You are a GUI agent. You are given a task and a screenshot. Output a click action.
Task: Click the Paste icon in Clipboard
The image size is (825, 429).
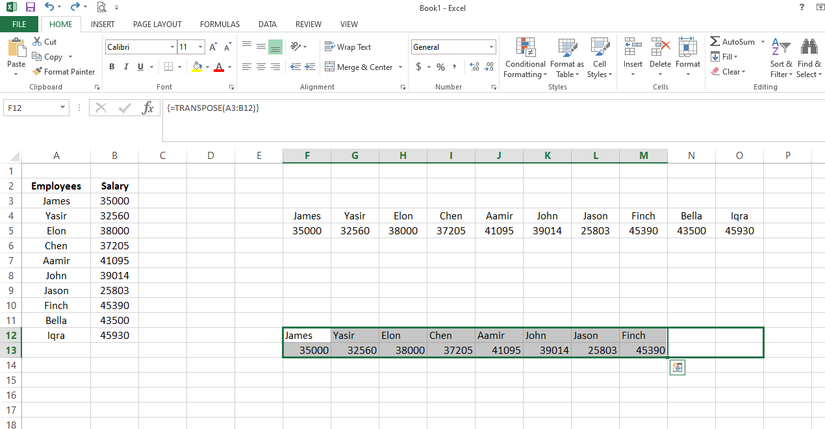(x=16, y=48)
